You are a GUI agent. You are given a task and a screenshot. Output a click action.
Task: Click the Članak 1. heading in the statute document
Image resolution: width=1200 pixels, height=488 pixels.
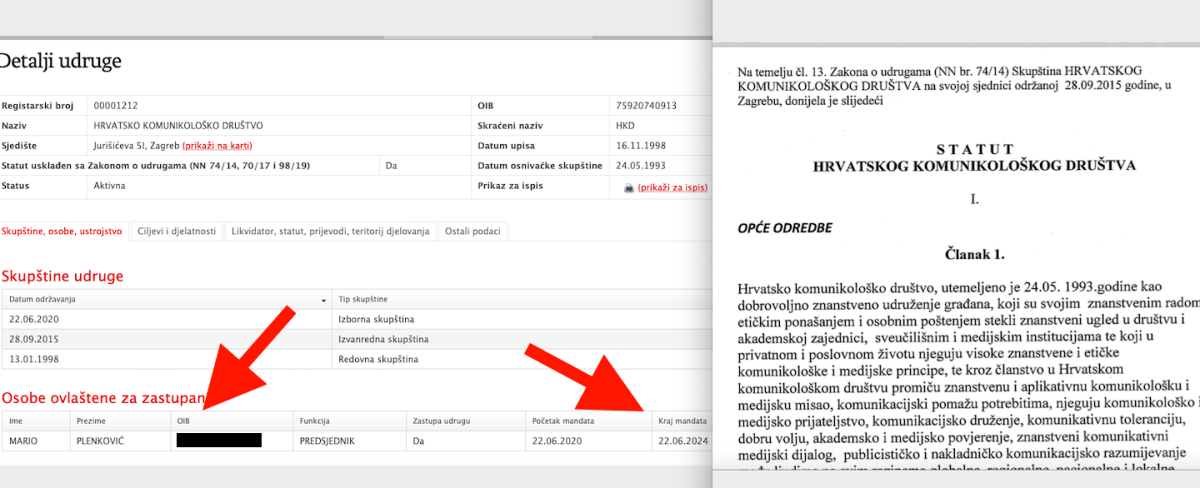click(x=974, y=255)
